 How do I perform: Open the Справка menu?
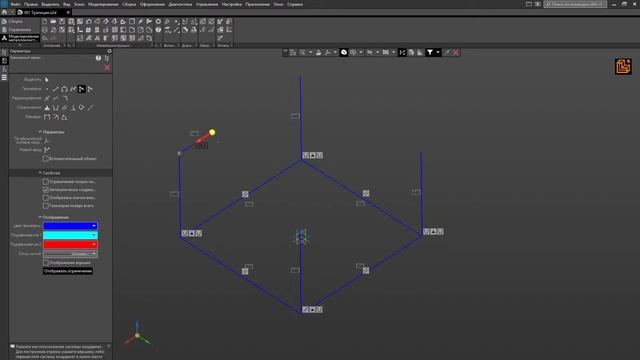point(295,4)
